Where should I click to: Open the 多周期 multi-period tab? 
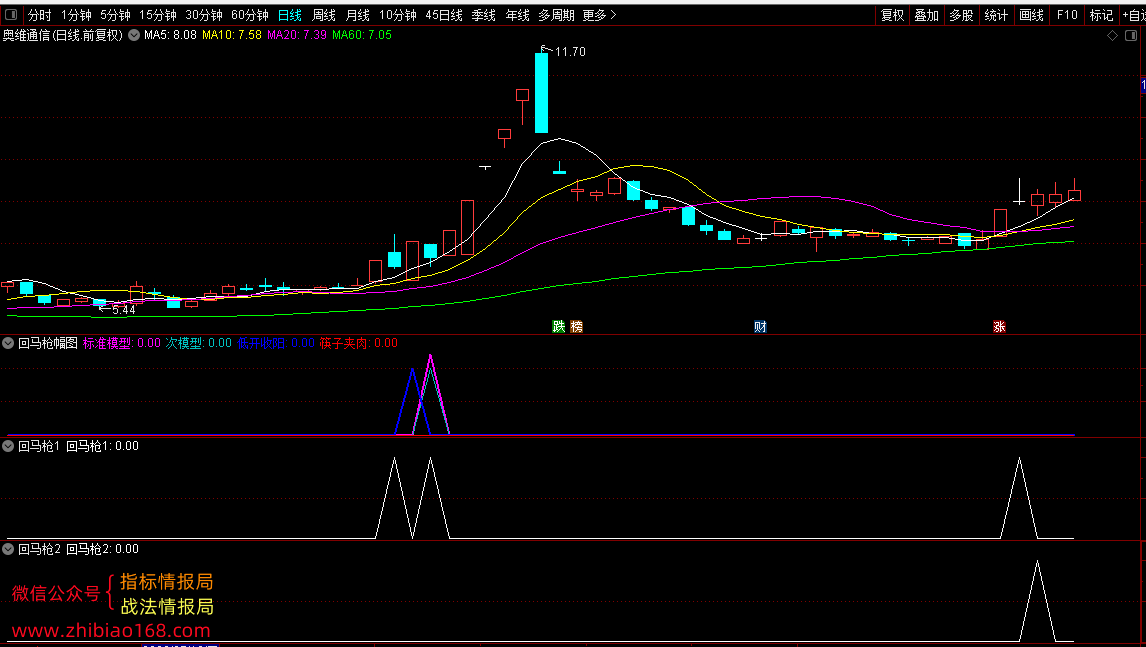(556, 15)
